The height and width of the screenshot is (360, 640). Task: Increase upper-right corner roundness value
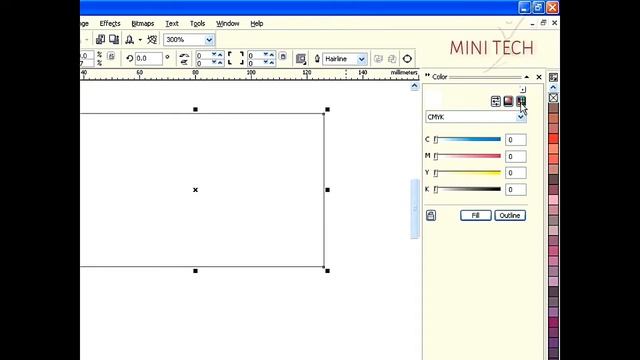[272, 54]
